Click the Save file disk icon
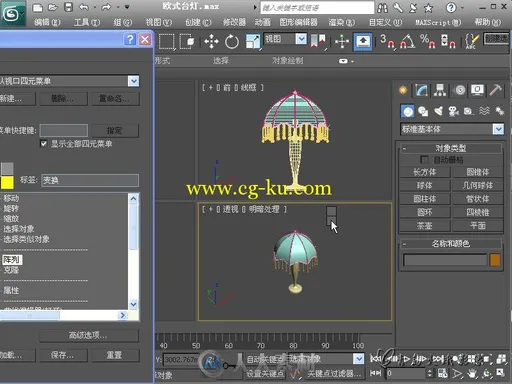The image size is (512, 384). (68, 7)
